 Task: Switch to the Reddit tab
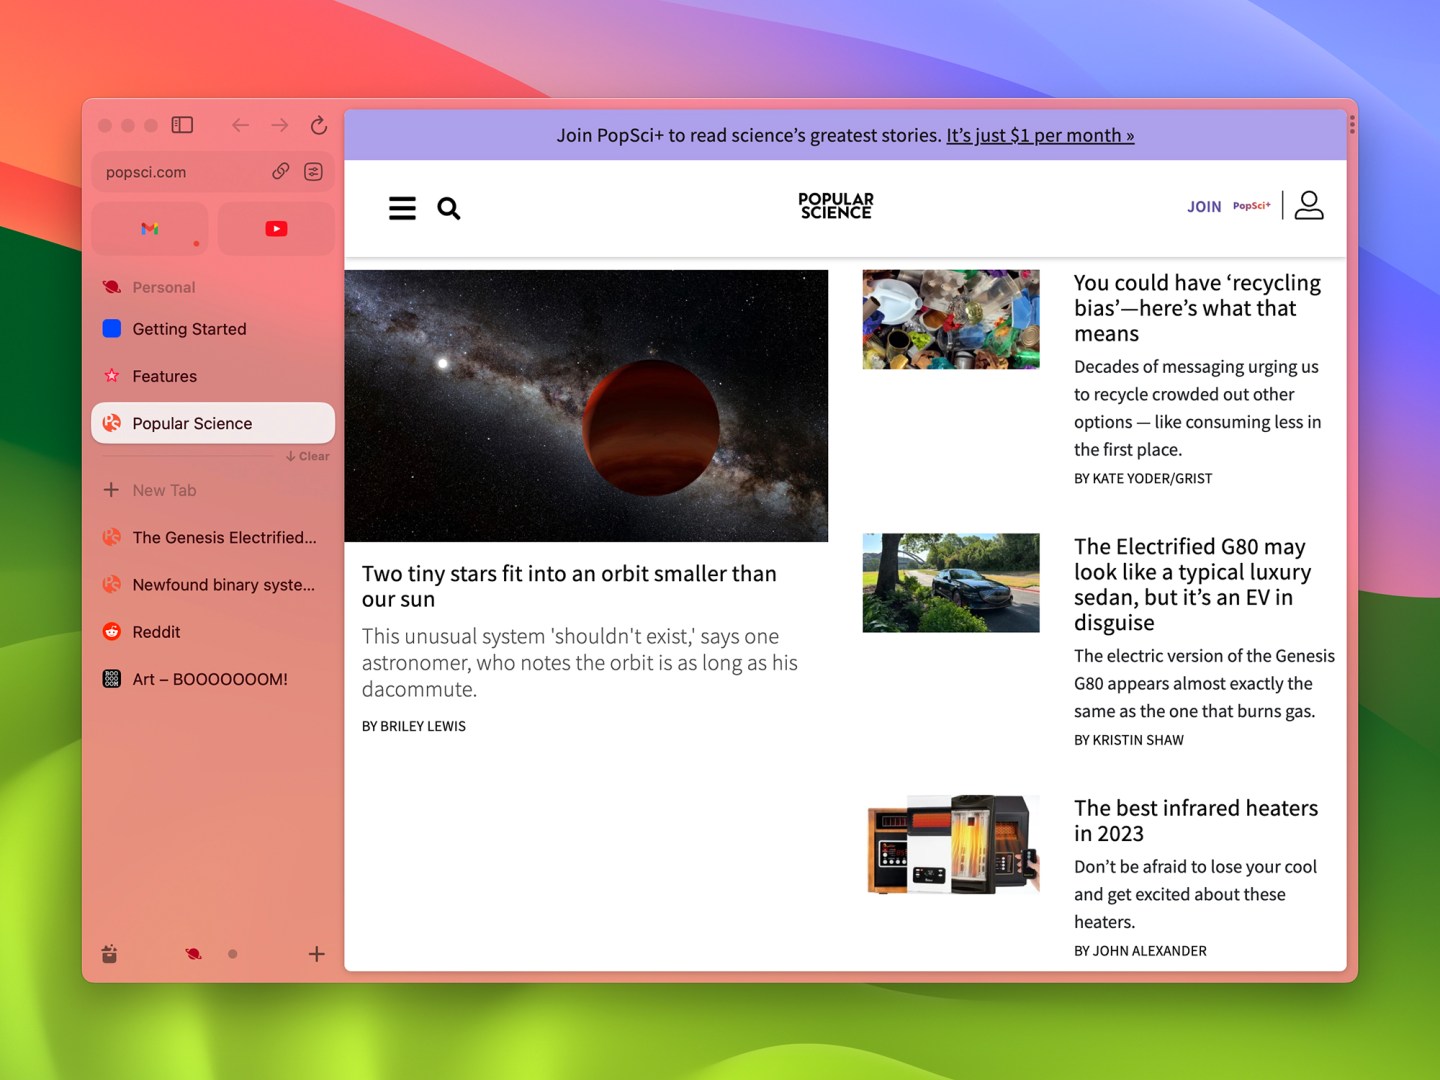click(154, 631)
